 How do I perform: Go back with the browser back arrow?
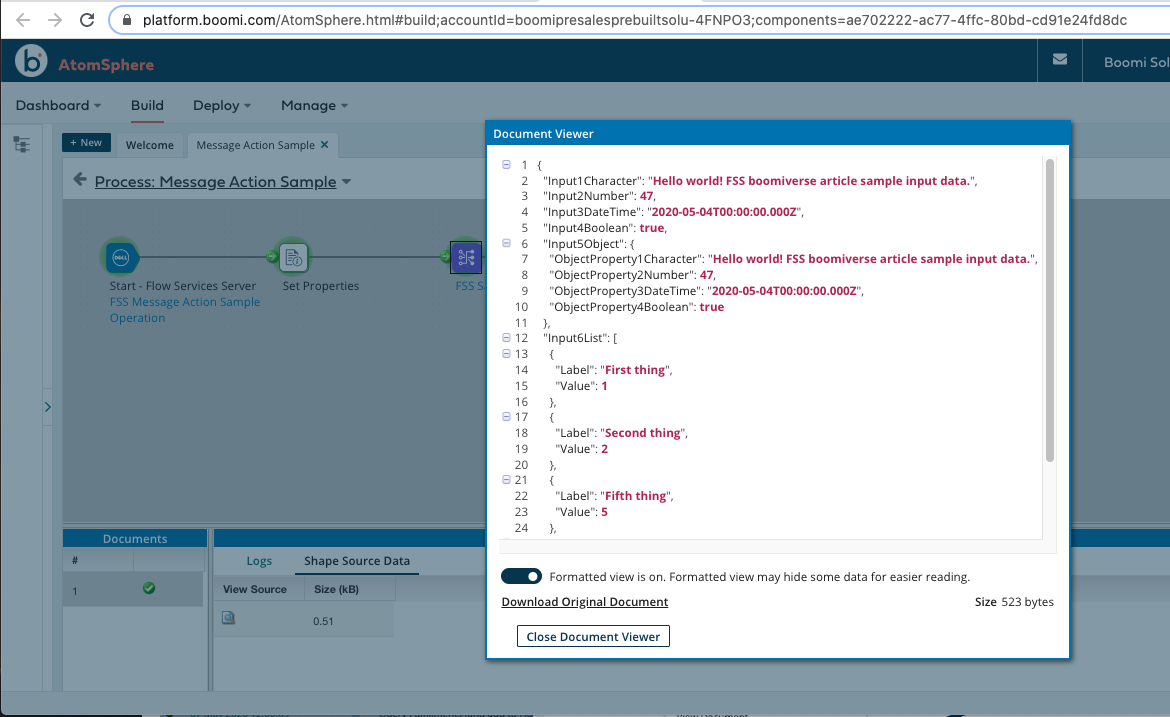tap(22, 20)
